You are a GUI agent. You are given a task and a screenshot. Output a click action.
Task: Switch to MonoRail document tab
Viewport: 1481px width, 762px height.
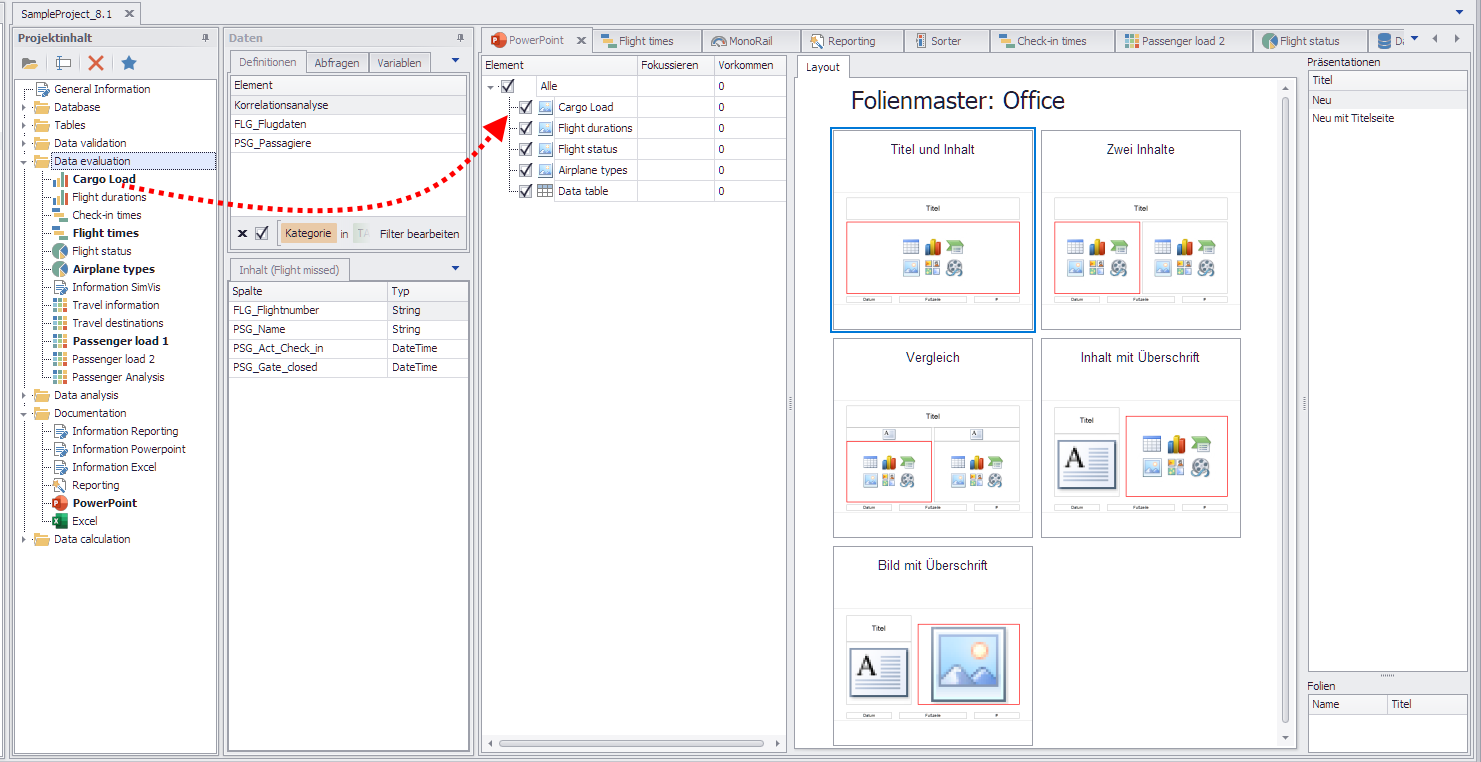click(x=750, y=41)
